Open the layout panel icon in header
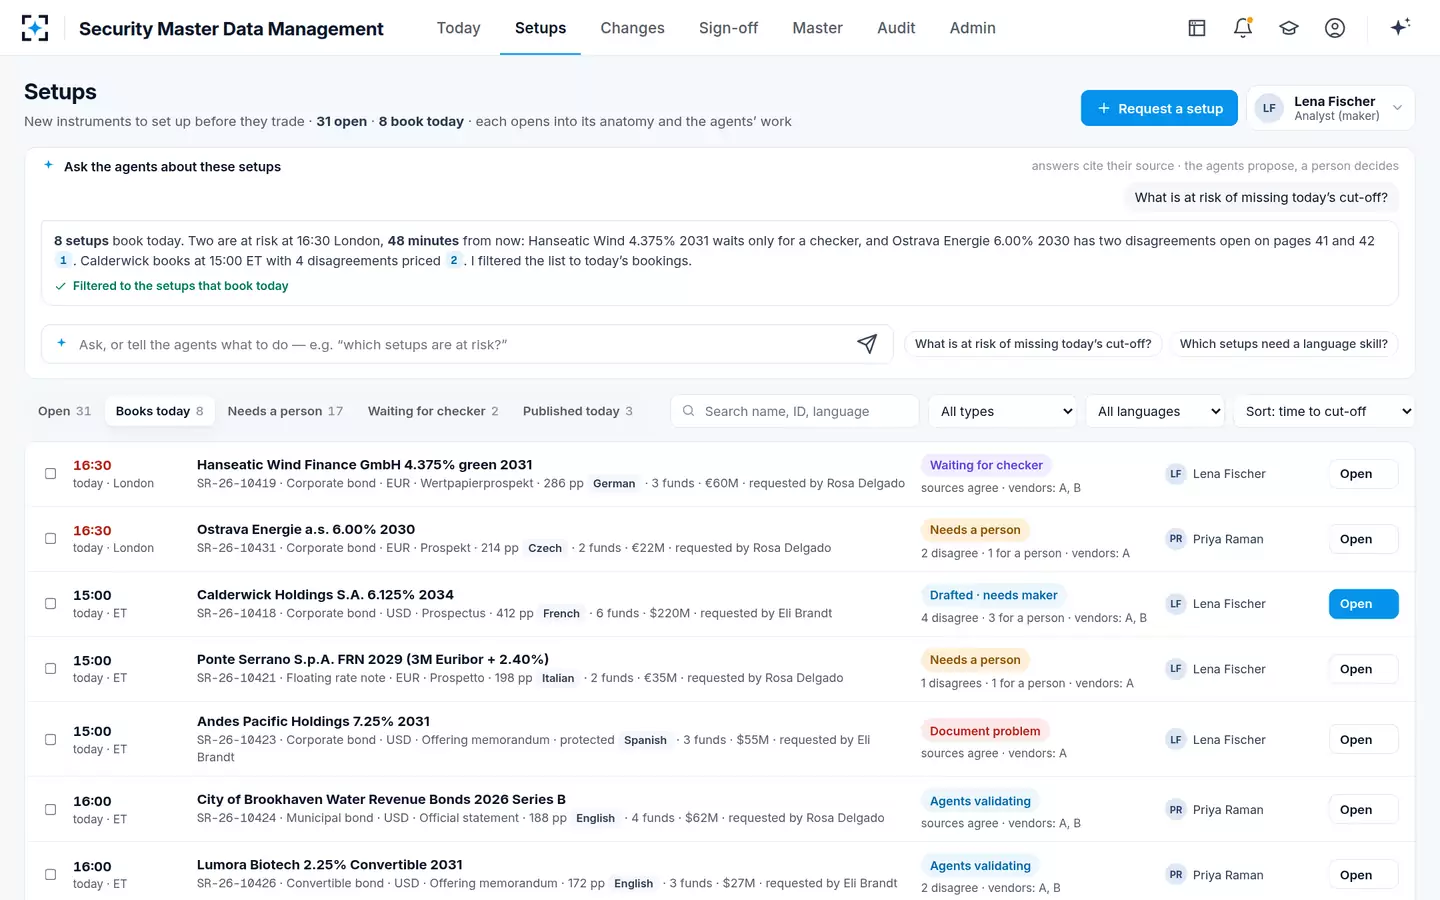The image size is (1440, 900). [x=1197, y=28]
